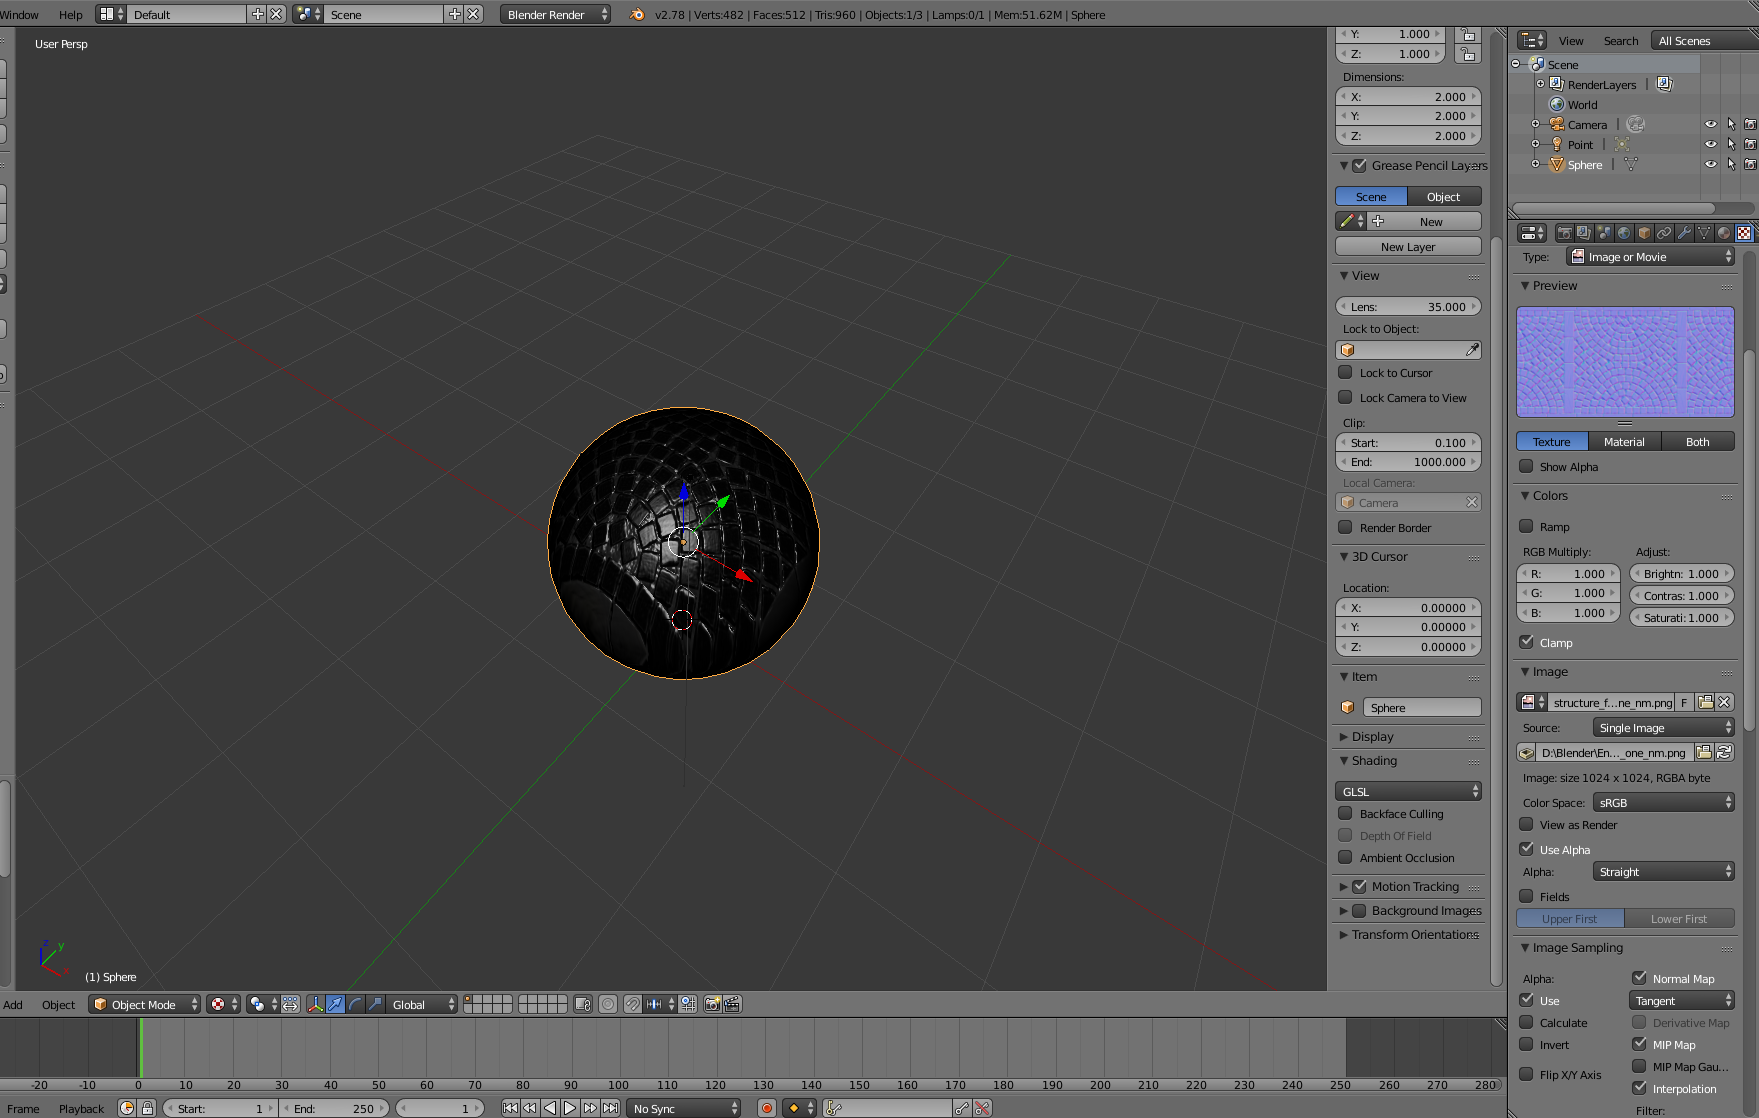1759x1118 pixels.
Task: Enable Lock to Cursor checkbox
Action: [1346, 372]
